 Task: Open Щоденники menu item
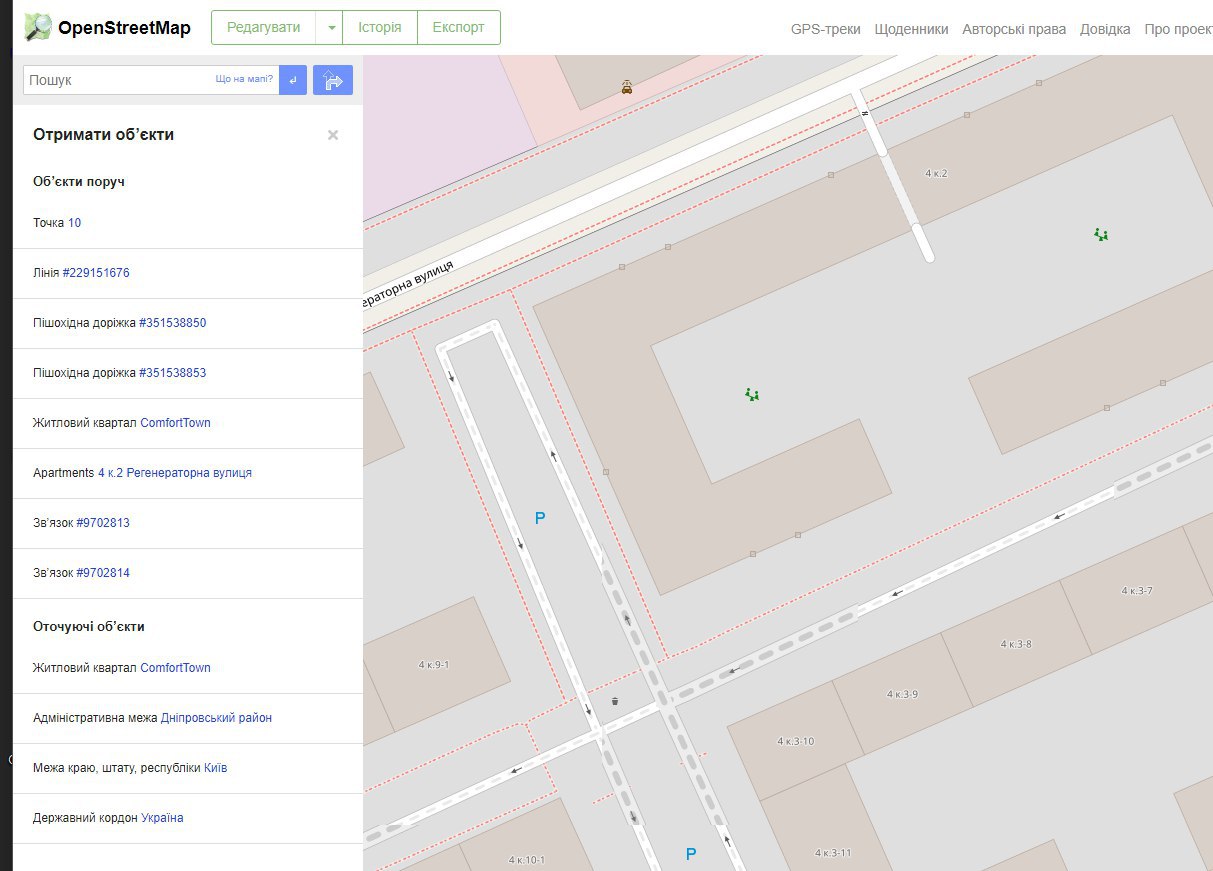[x=911, y=29]
